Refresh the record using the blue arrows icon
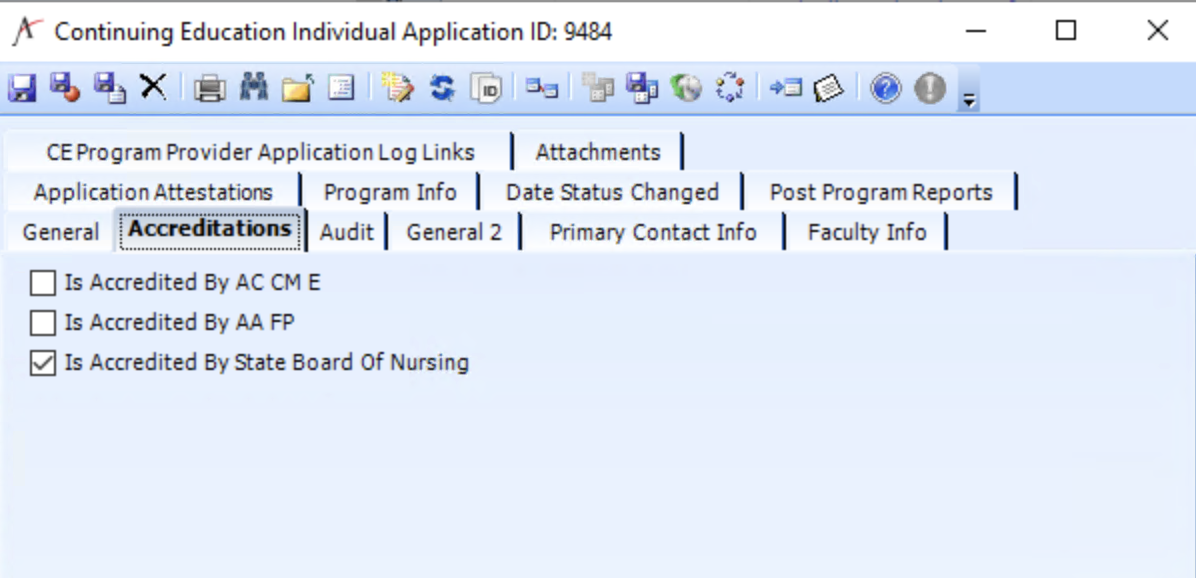Viewport: 1196px width, 578px height. point(442,87)
